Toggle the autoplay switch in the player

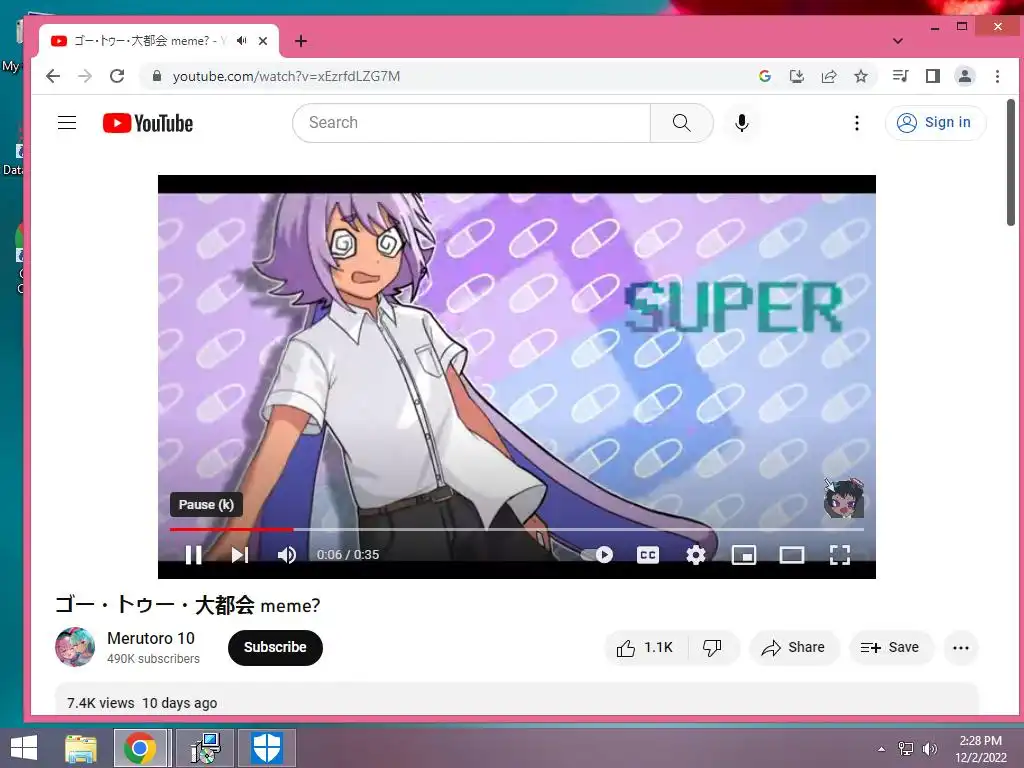598,554
